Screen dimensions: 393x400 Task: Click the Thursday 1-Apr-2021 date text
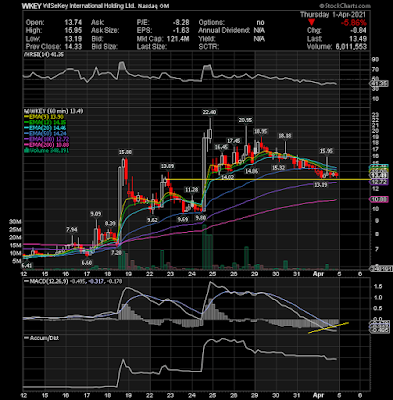click(x=333, y=15)
